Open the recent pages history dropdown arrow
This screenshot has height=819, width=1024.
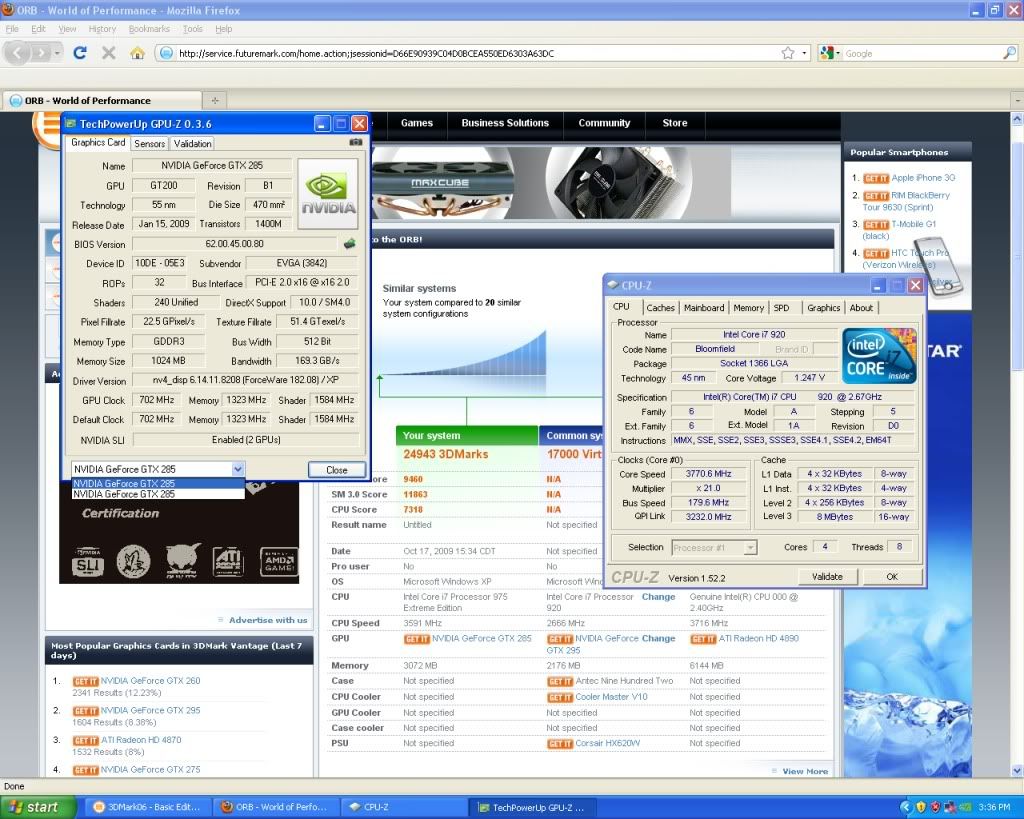[x=57, y=53]
